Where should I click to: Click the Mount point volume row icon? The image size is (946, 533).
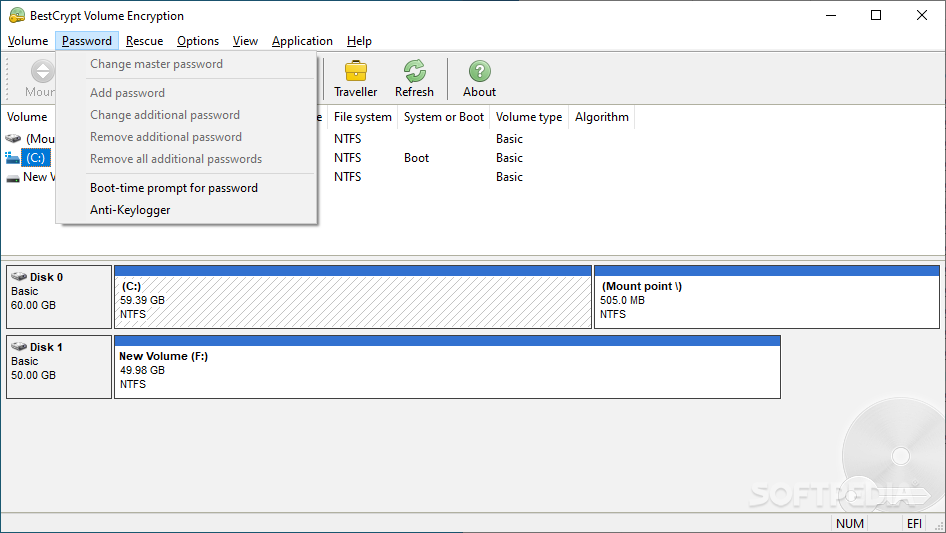tap(13, 139)
